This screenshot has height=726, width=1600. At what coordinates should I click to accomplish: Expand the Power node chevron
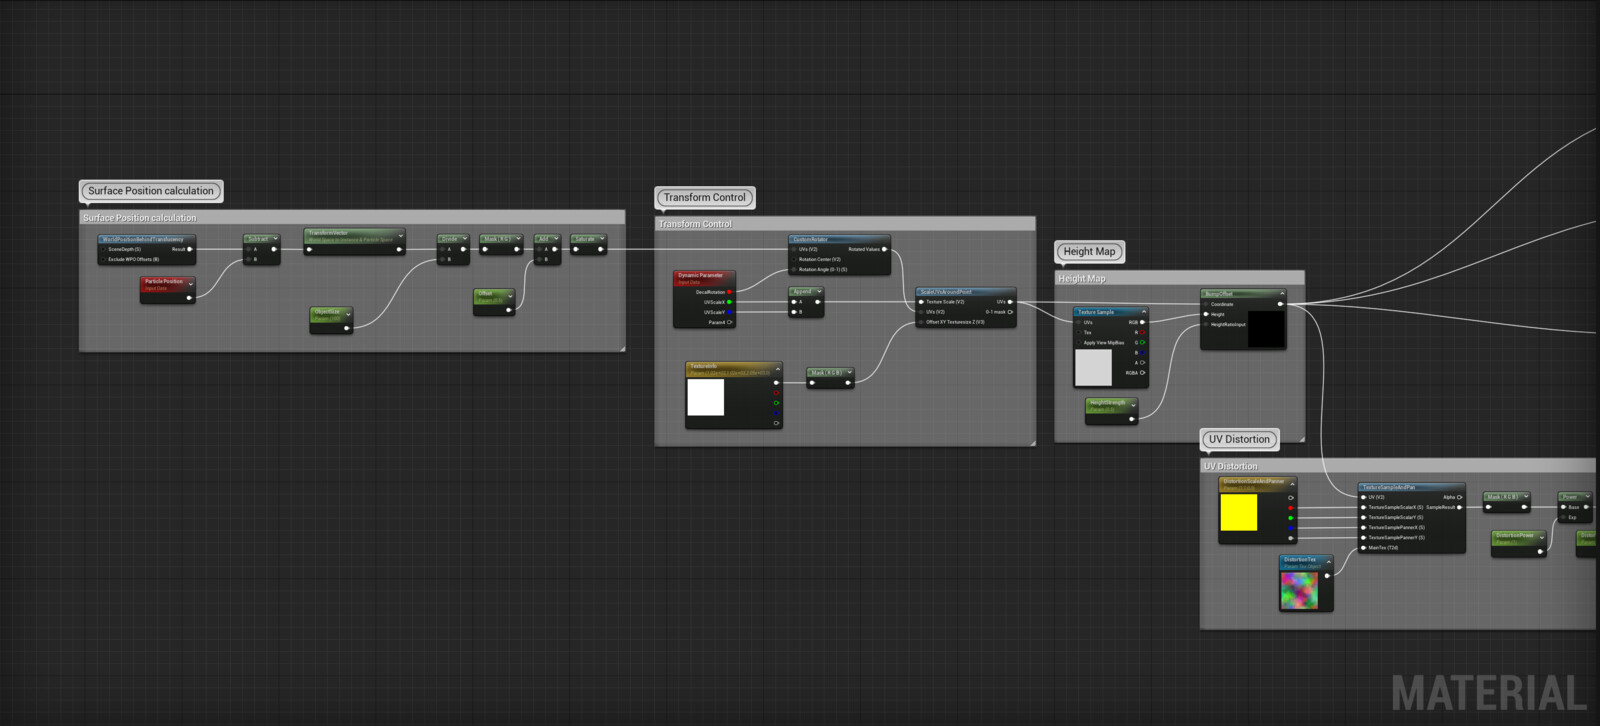point(1588,497)
